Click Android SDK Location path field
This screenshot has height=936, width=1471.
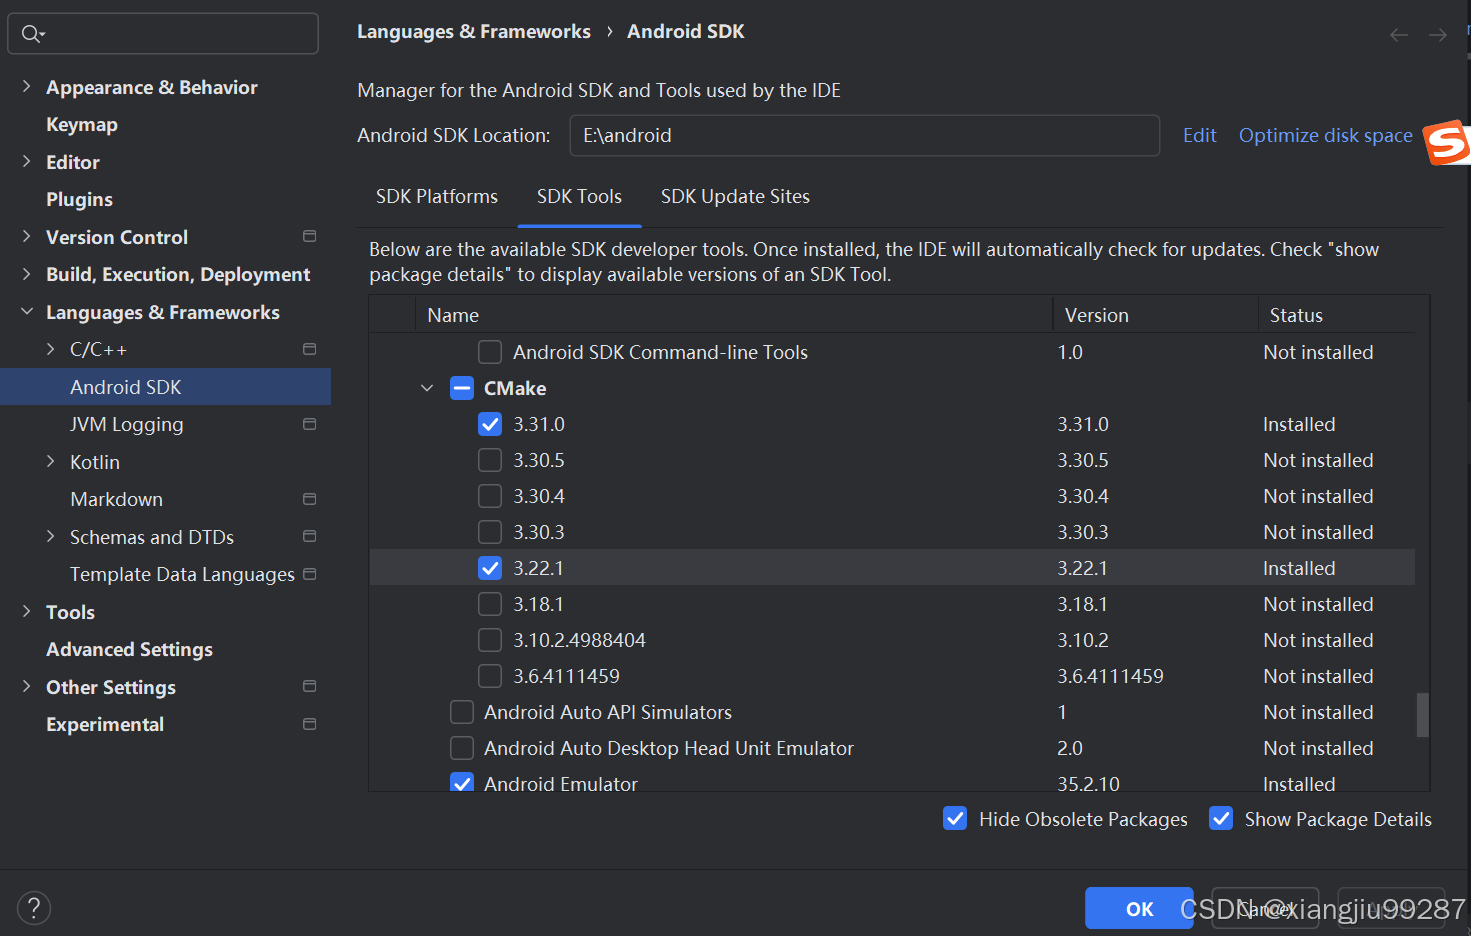(864, 135)
